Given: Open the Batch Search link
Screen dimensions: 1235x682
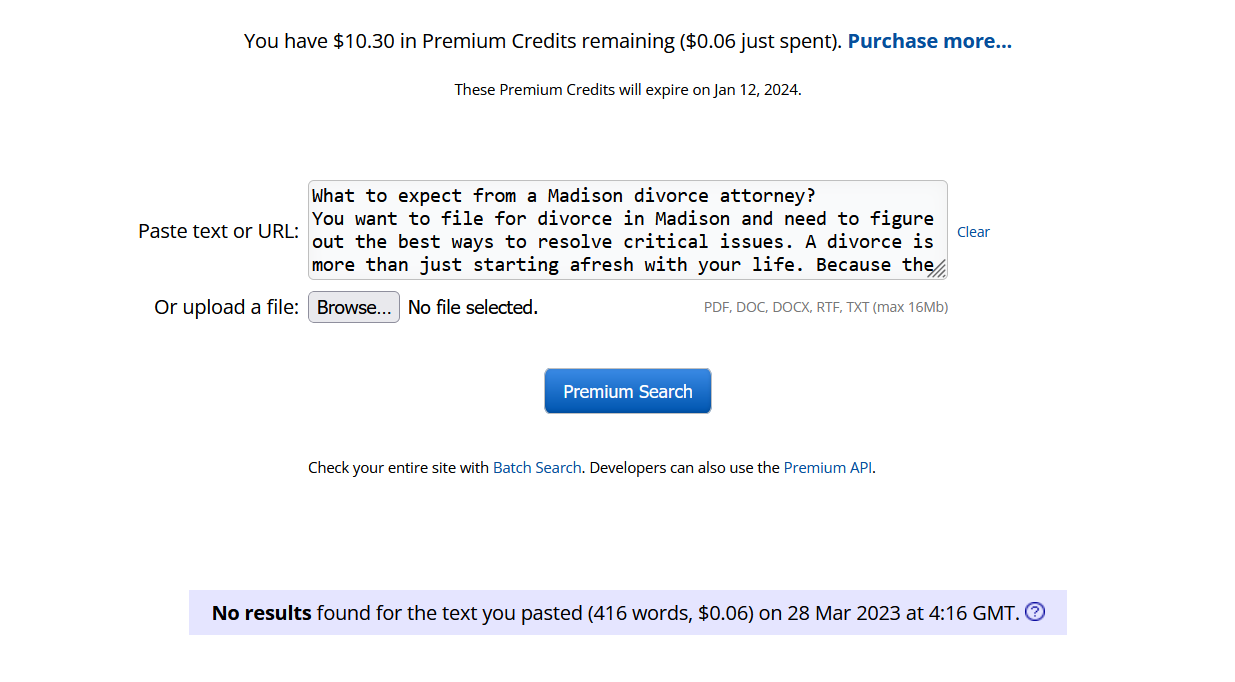Looking at the screenshot, I should 537,467.
